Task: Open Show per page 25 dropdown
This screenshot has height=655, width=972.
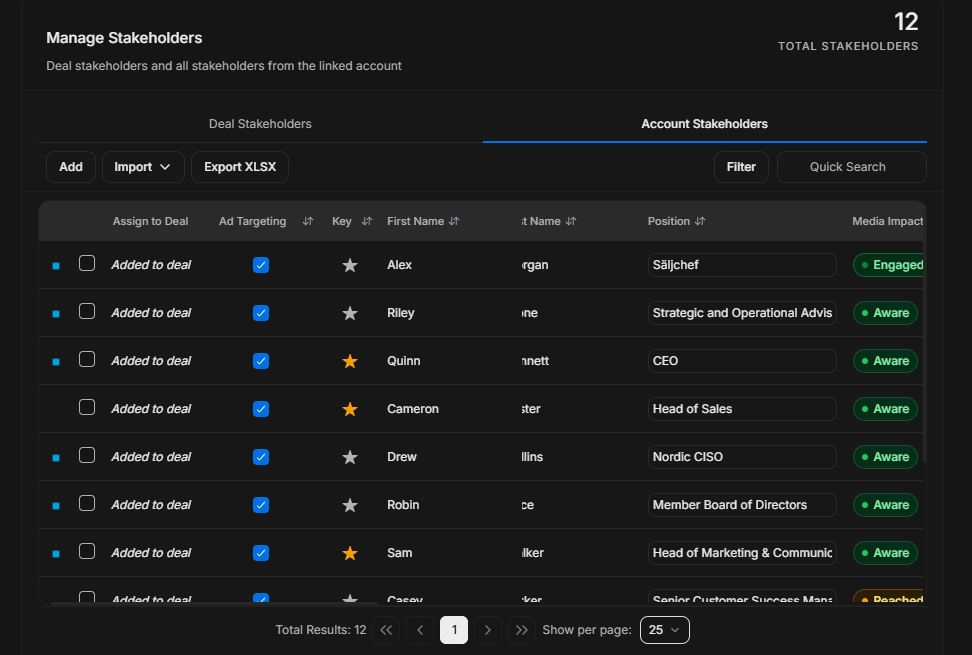Action: [x=665, y=630]
